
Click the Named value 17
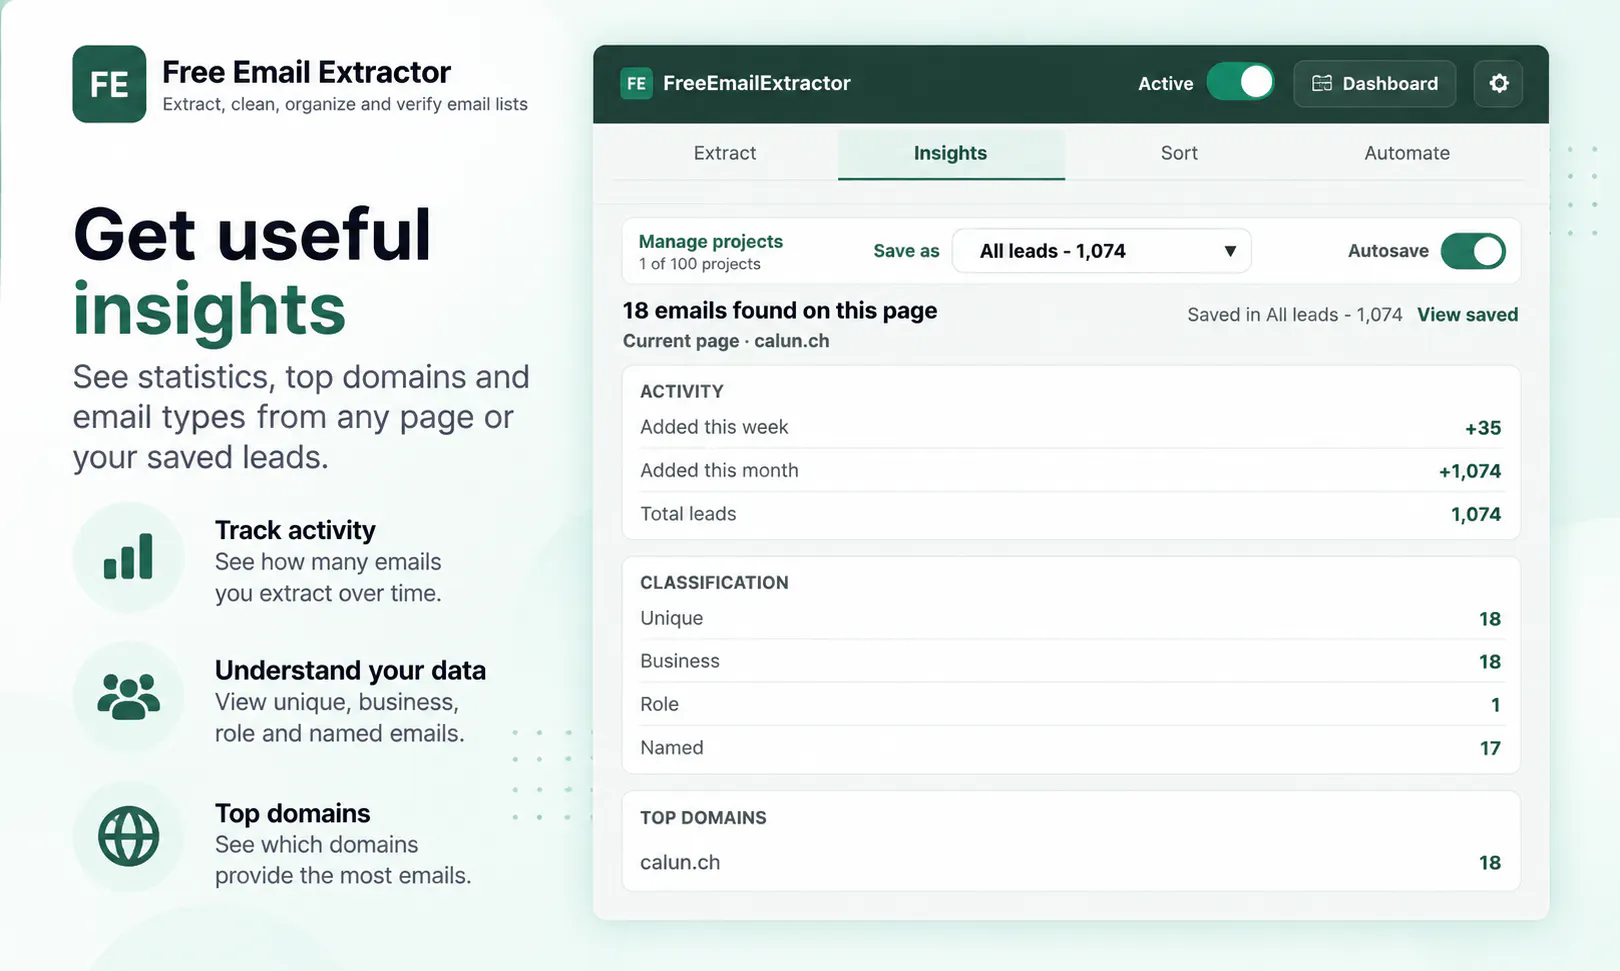[1490, 748]
